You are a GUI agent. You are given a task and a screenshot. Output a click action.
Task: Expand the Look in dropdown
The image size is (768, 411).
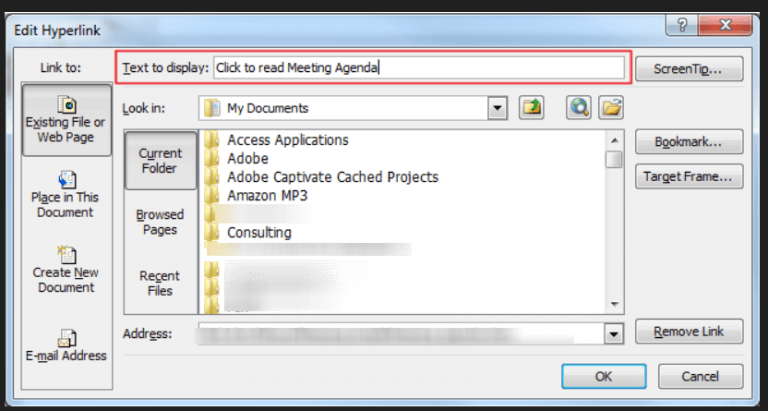click(497, 108)
